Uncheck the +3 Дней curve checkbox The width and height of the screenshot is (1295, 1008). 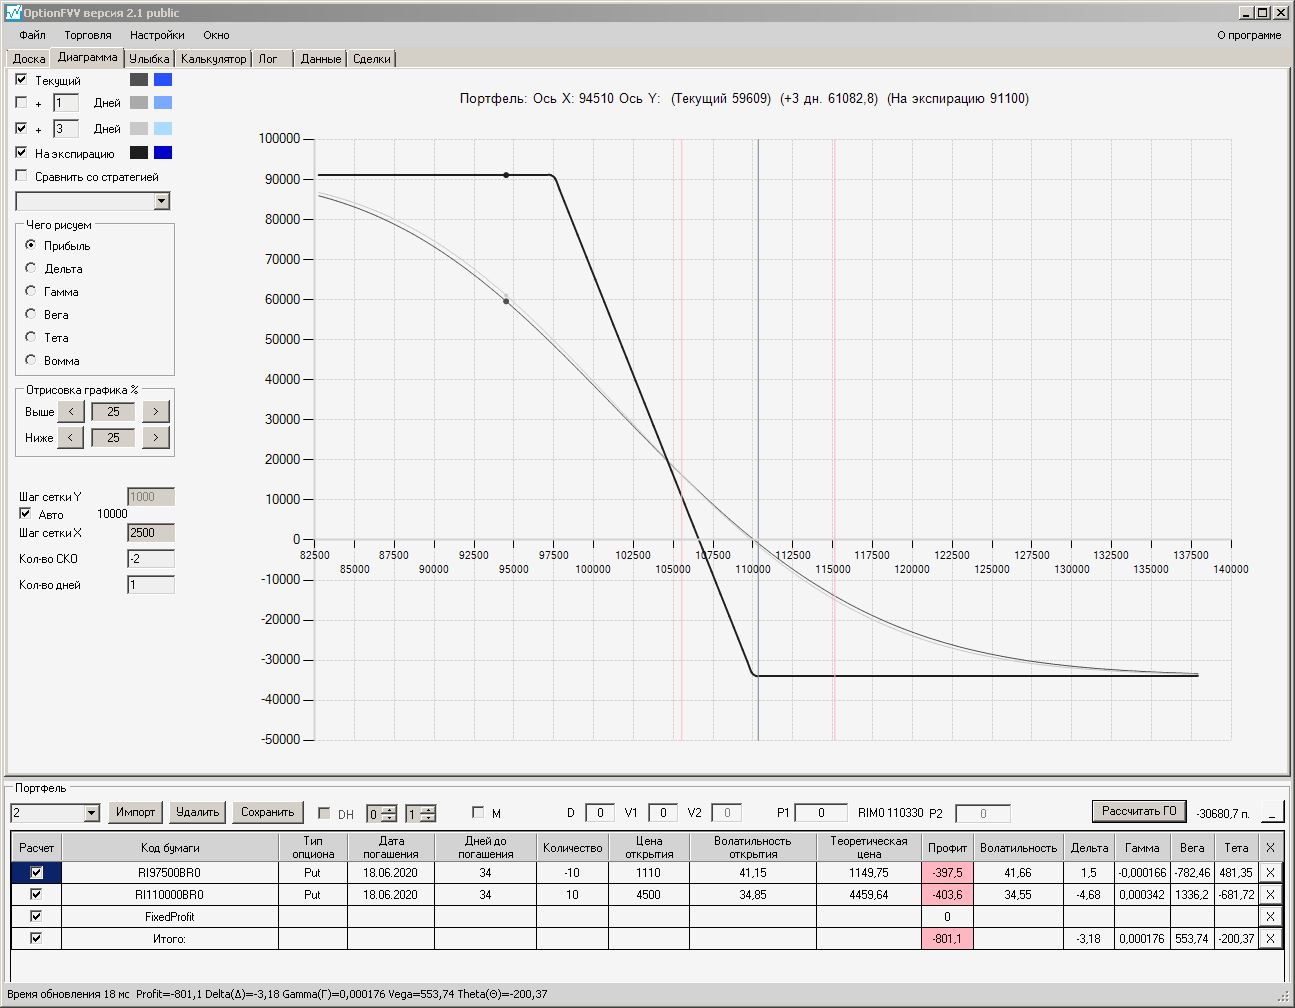pos(21,129)
